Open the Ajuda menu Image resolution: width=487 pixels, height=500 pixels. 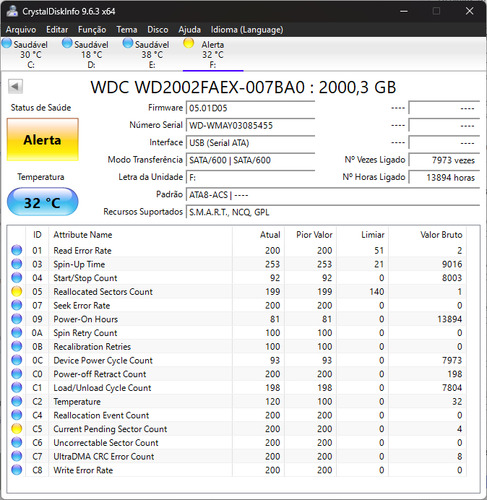coord(189,30)
